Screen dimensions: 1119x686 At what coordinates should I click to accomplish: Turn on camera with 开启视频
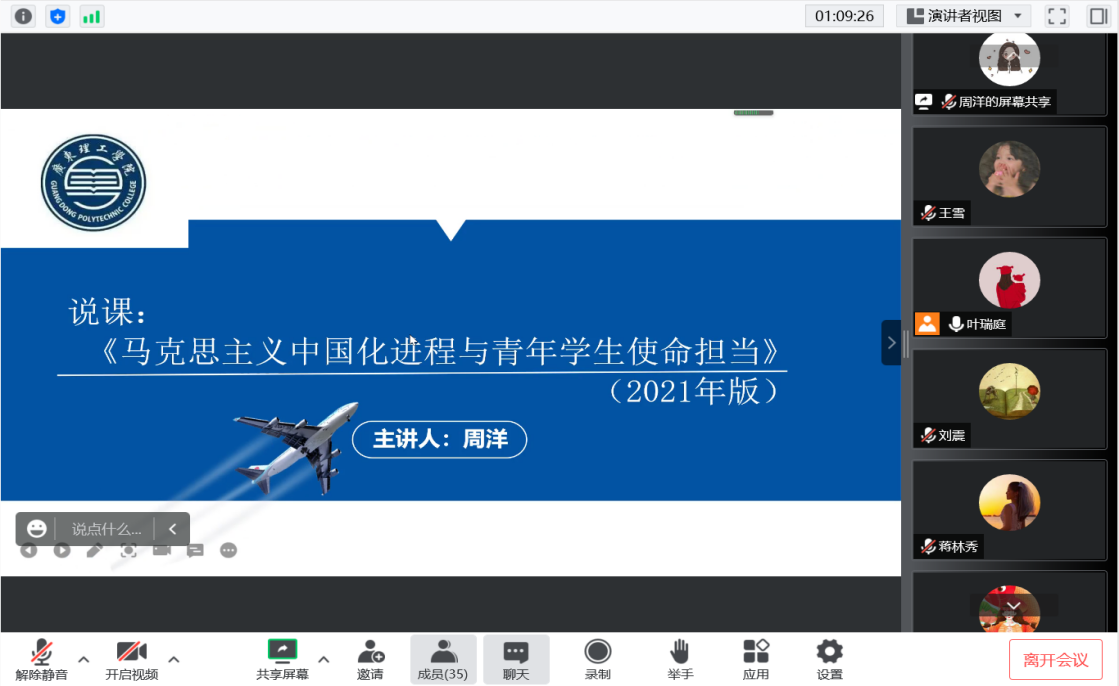(x=131, y=660)
